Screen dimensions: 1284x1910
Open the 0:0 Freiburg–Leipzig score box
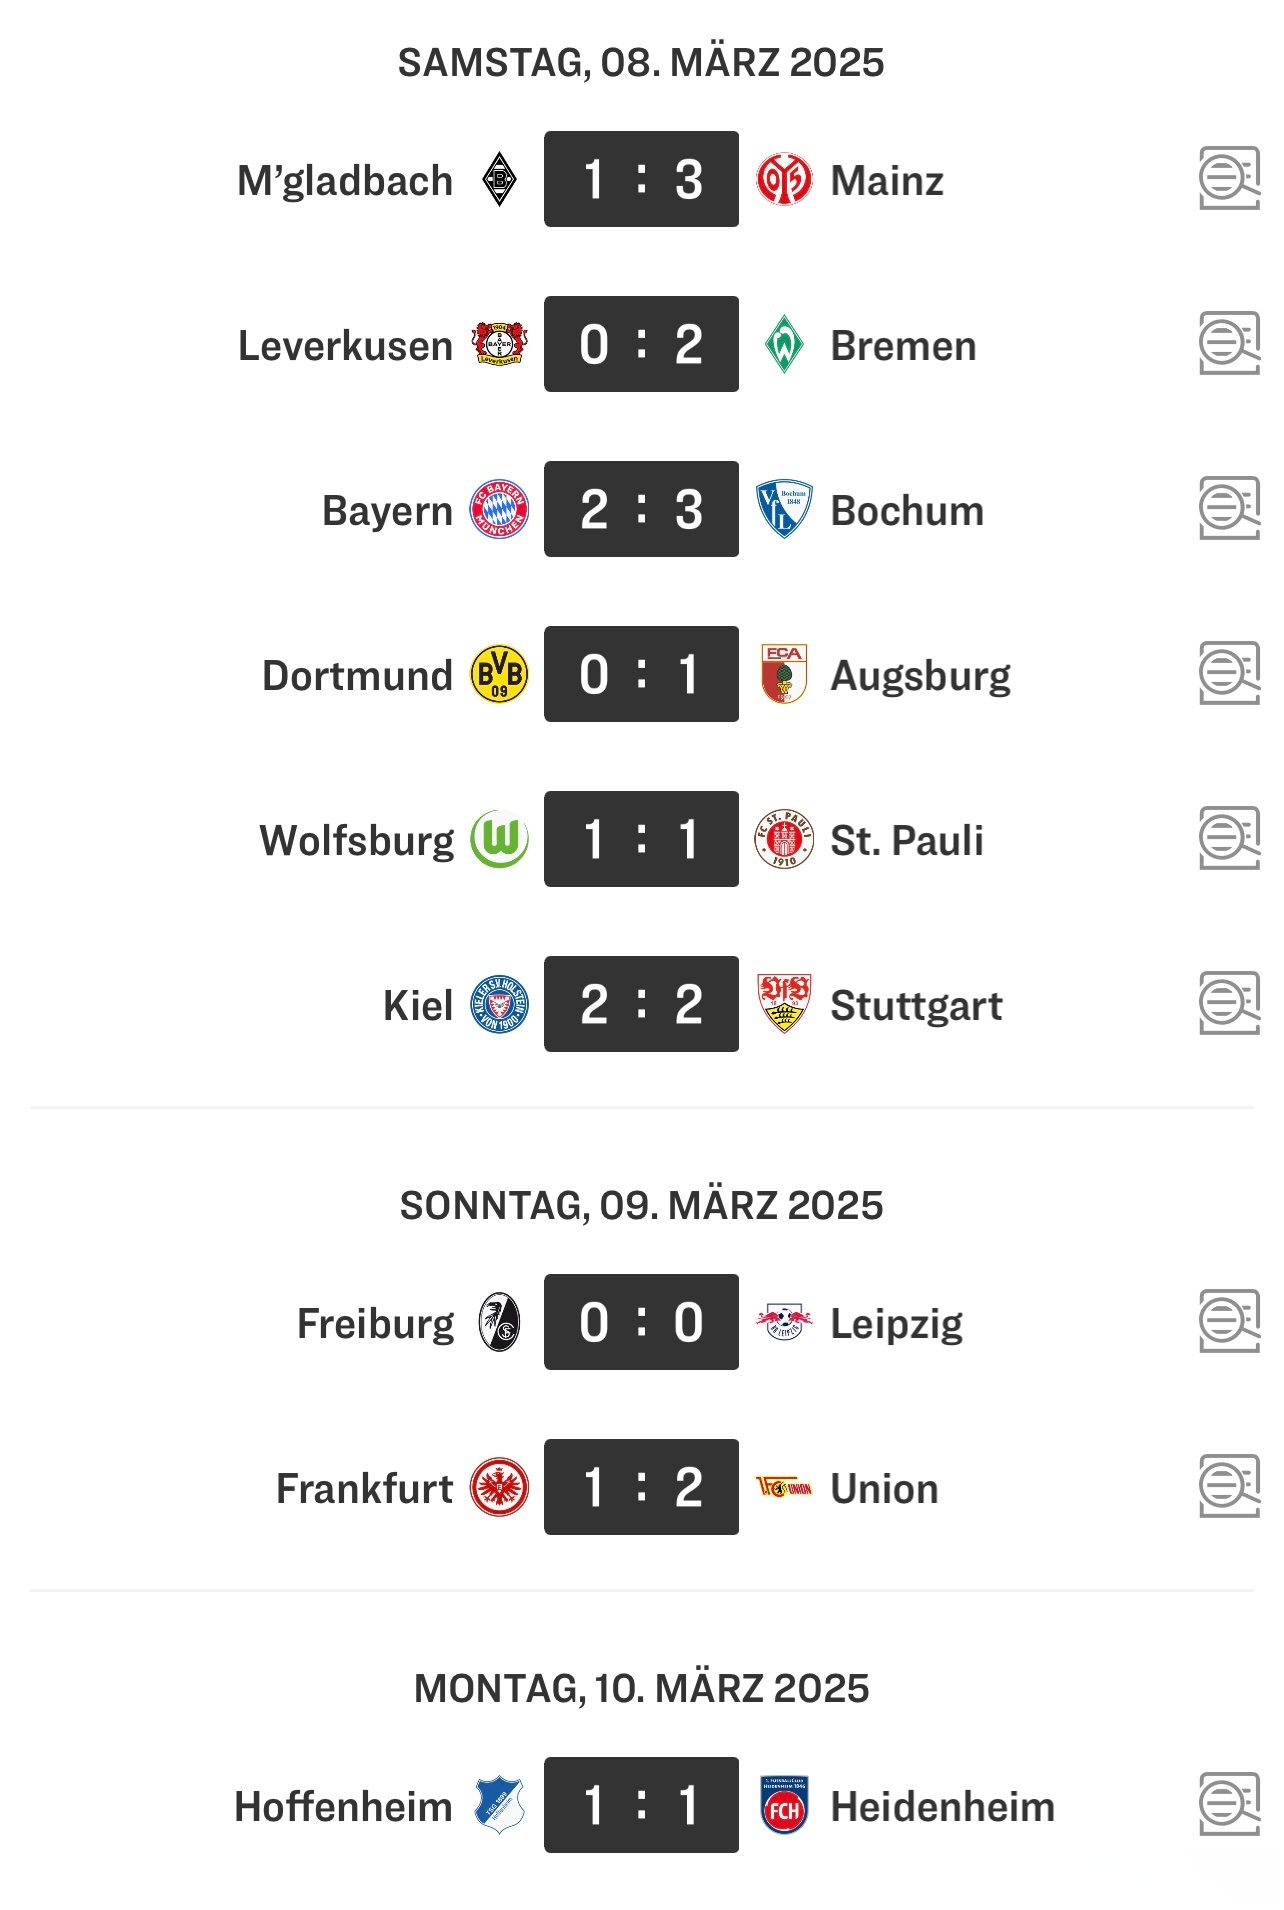[x=641, y=1322]
